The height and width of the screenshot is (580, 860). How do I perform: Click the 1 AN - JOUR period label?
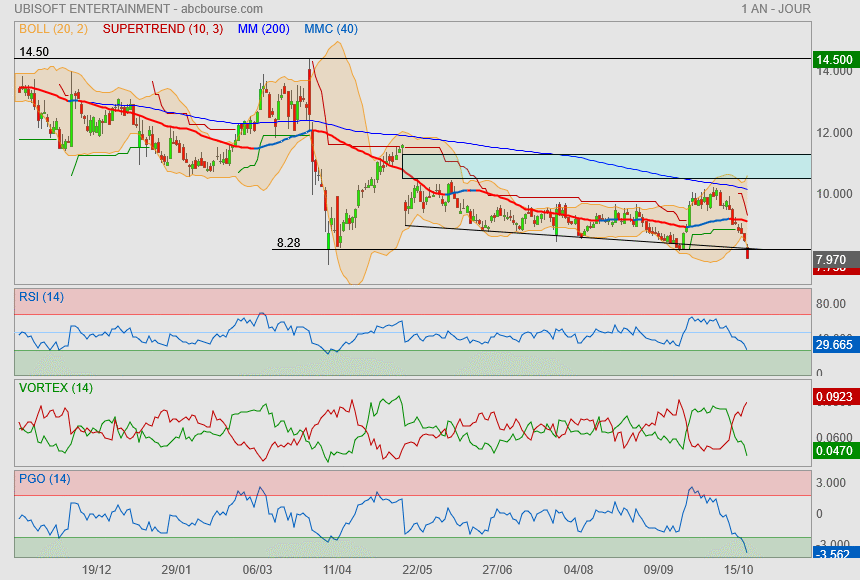click(776, 9)
